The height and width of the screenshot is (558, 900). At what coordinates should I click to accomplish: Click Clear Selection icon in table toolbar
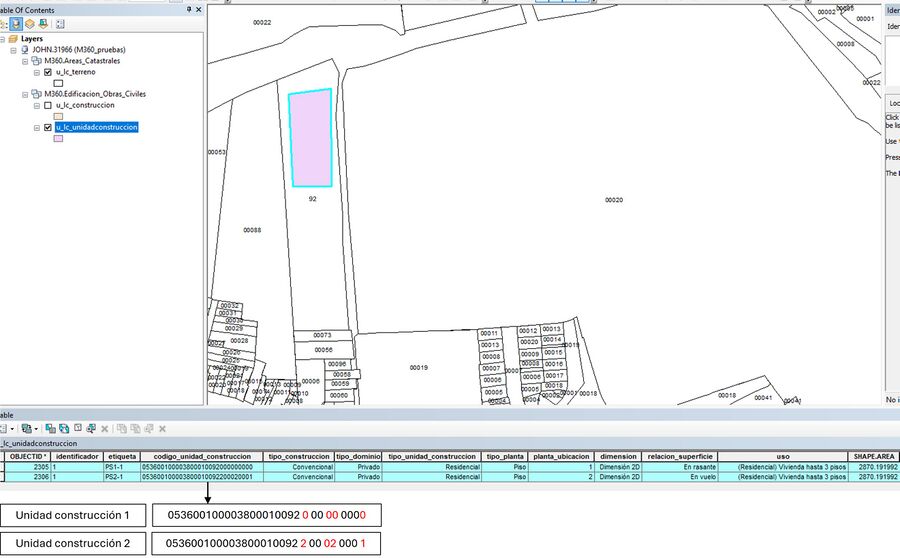point(77,428)
